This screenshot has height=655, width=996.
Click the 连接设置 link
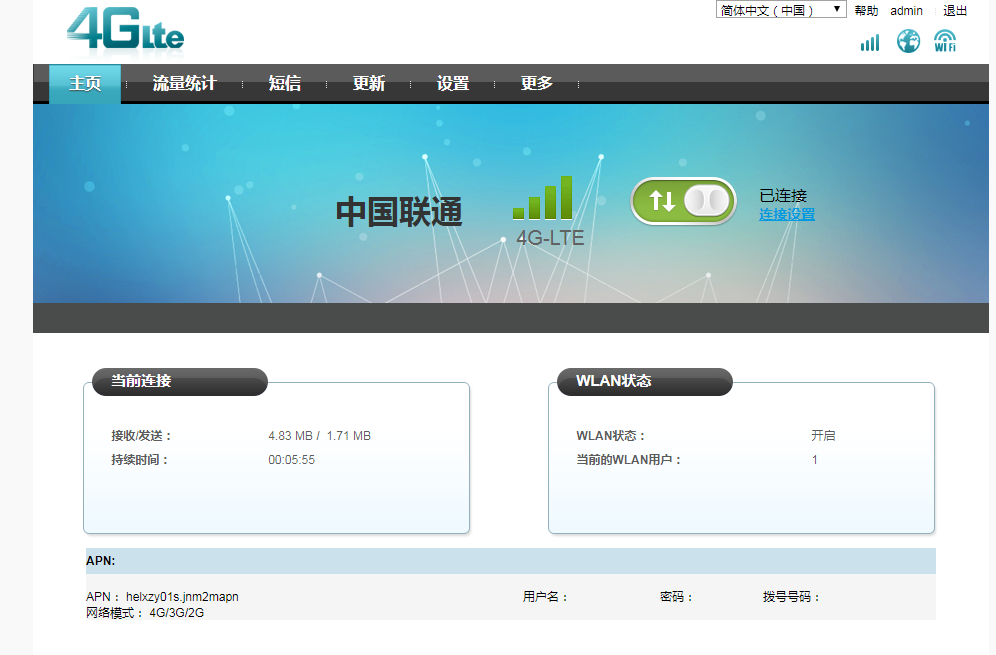click(787, 214)
